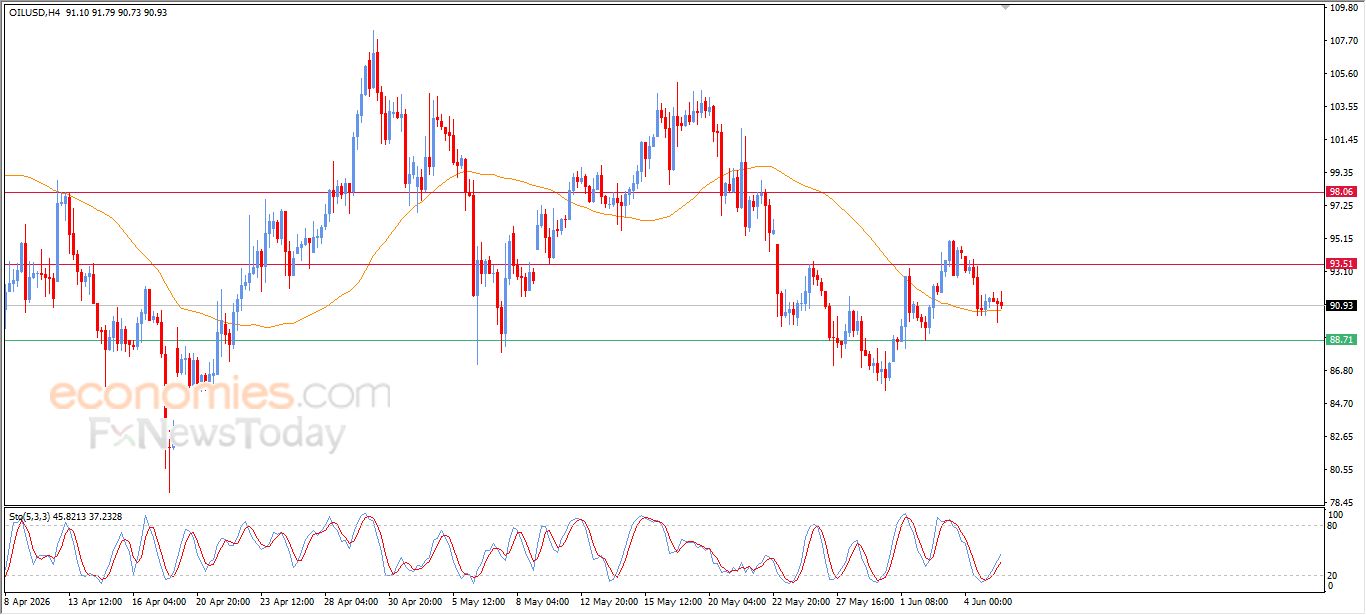Click the chart shift triangle marker at top

pos(1005,7)
